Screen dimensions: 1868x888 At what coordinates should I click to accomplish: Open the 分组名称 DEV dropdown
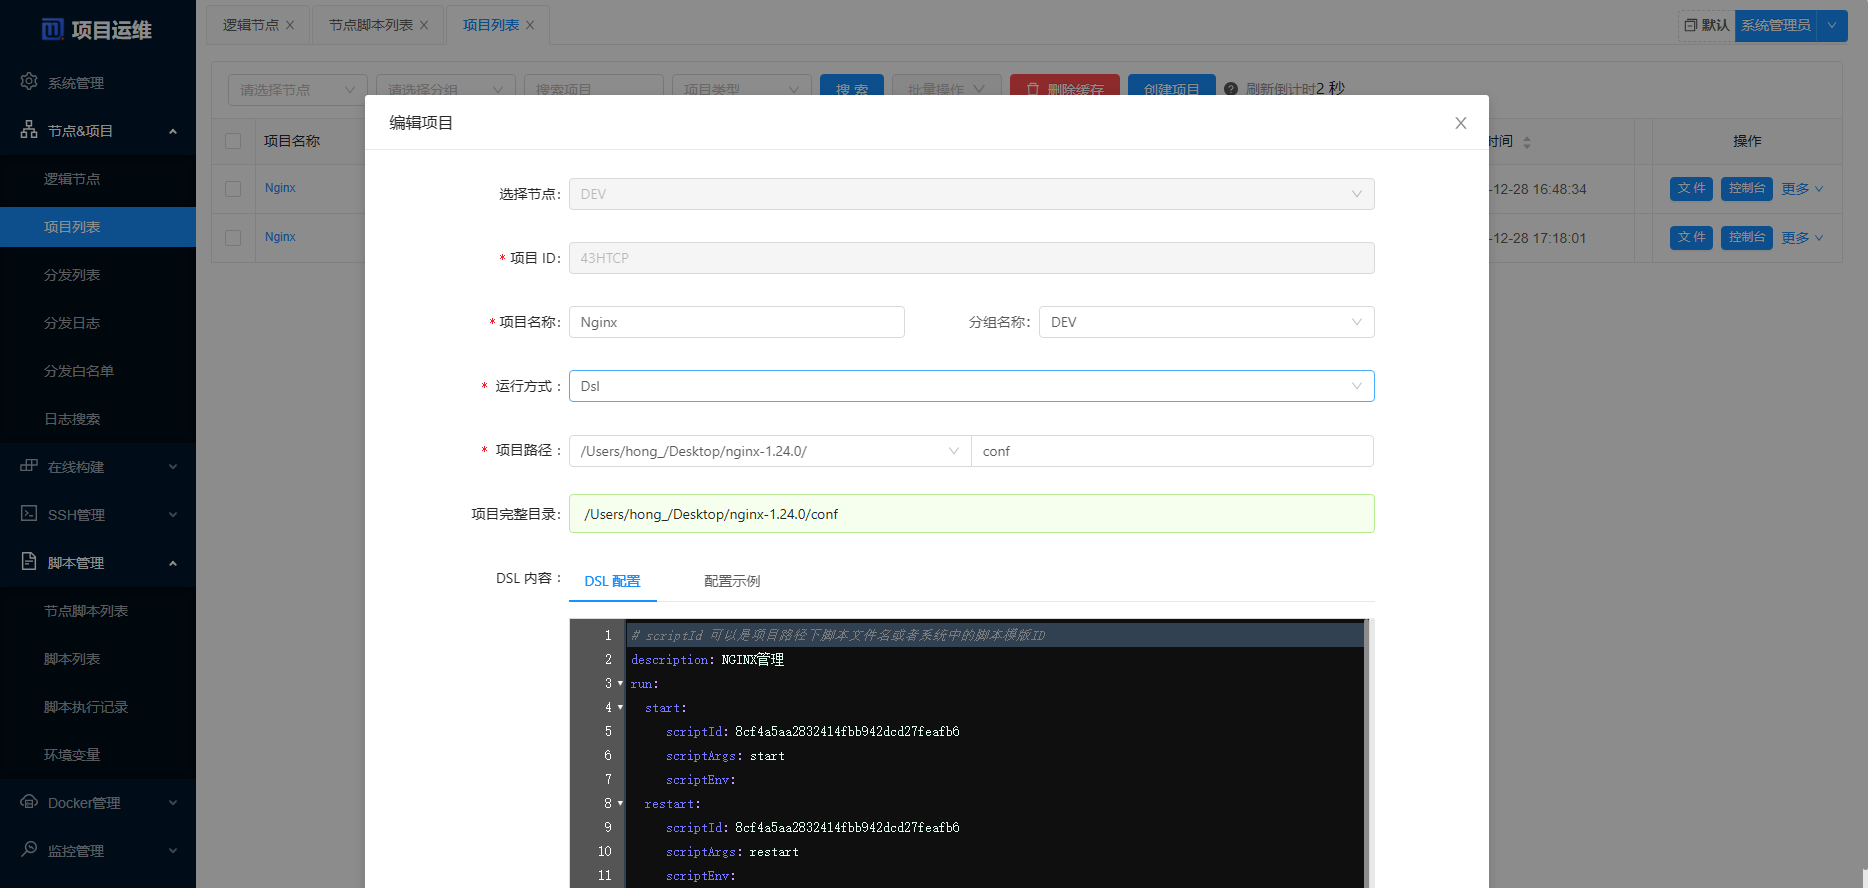click(x=1206, y=322)
